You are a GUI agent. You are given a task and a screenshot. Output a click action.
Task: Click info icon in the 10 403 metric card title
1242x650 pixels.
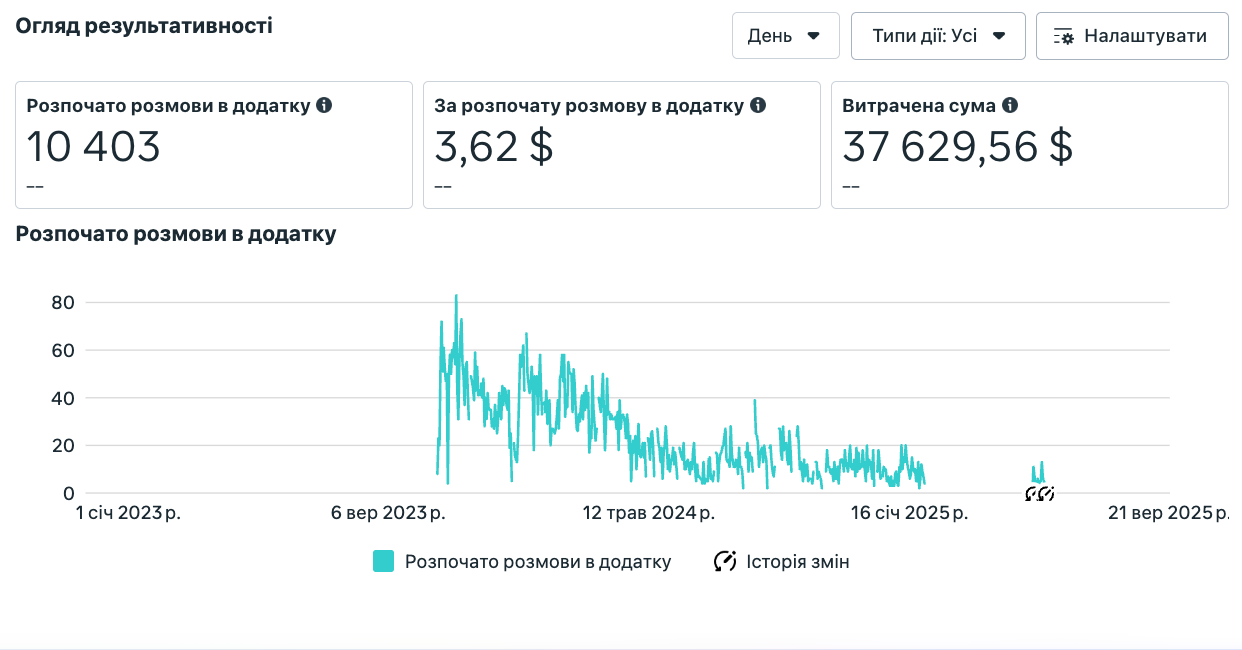[x=324, y=105]
